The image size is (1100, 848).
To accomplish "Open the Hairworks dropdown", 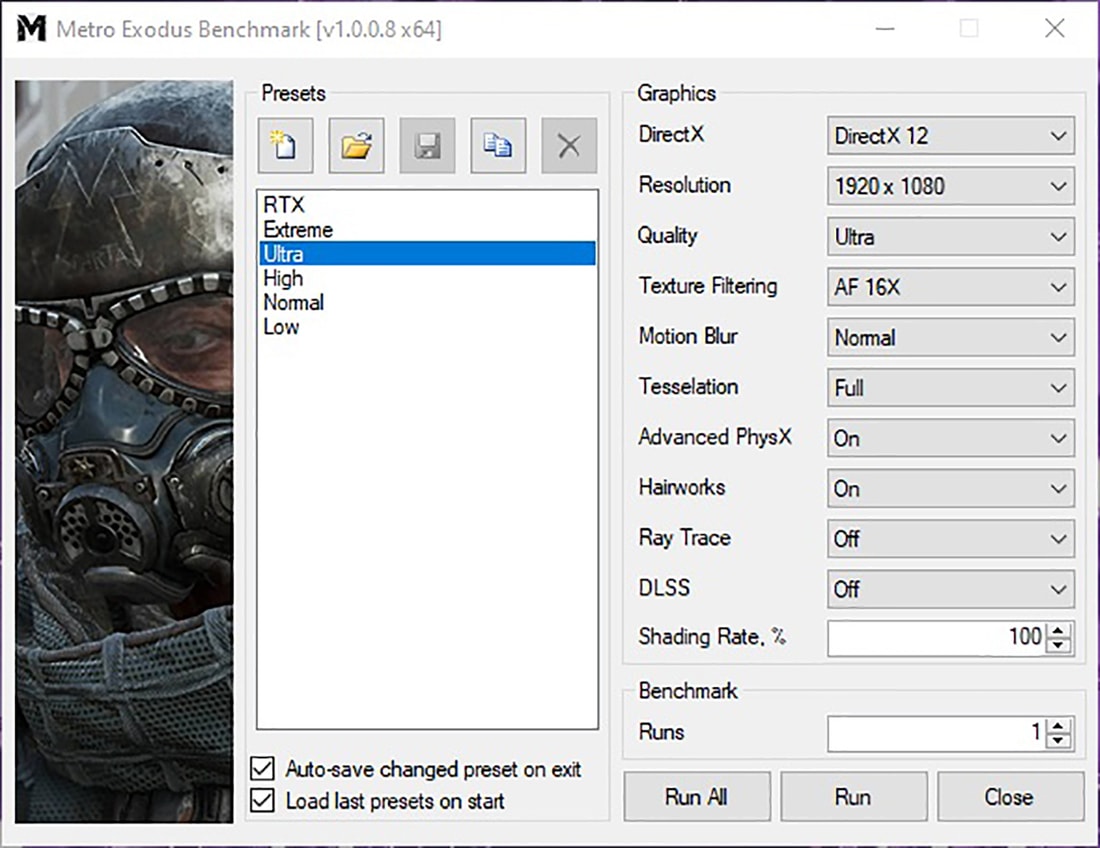I will click(950, 489).
